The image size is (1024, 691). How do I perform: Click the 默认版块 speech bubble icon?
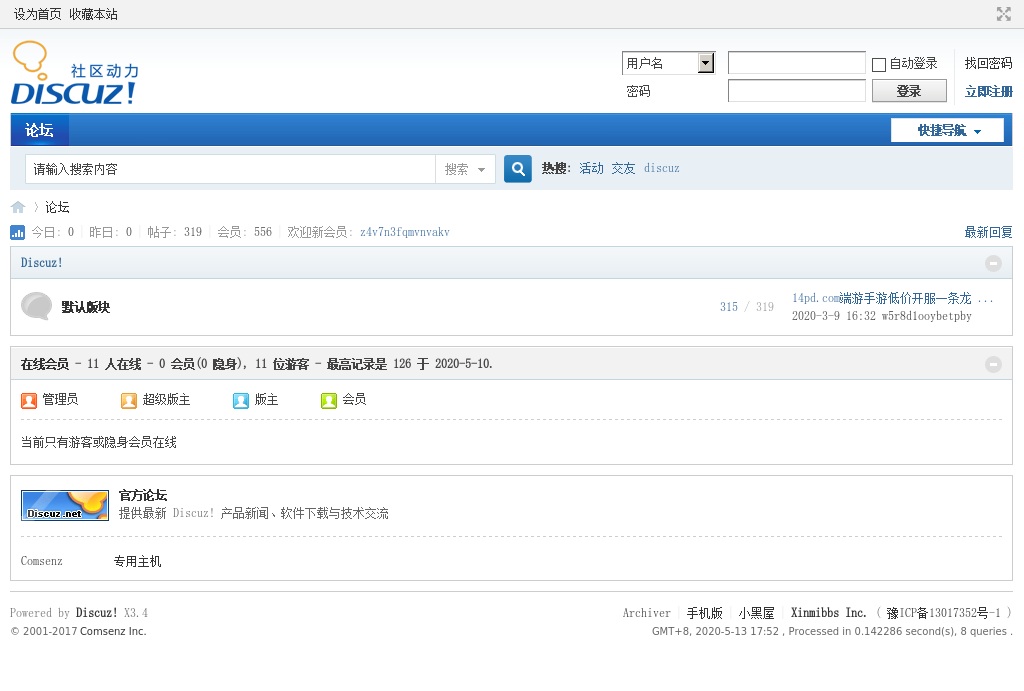tap(36, 307)
